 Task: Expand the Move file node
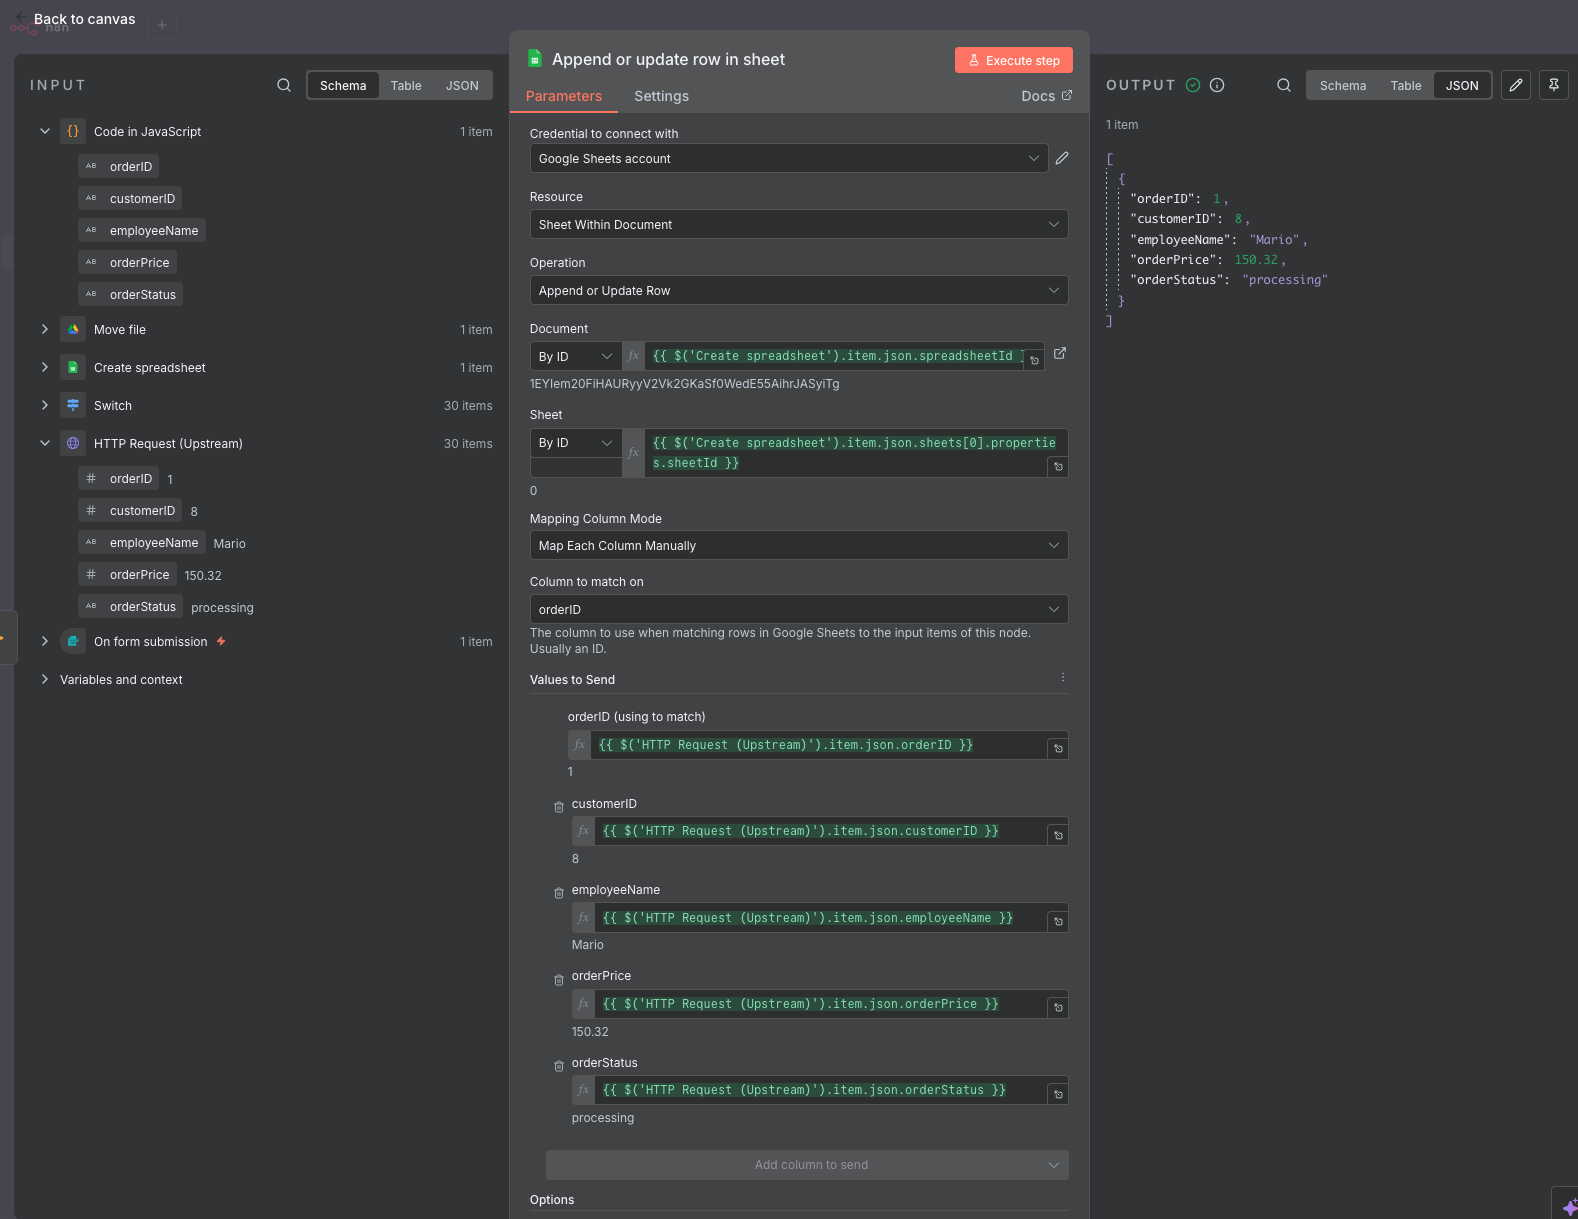point(45,329)
